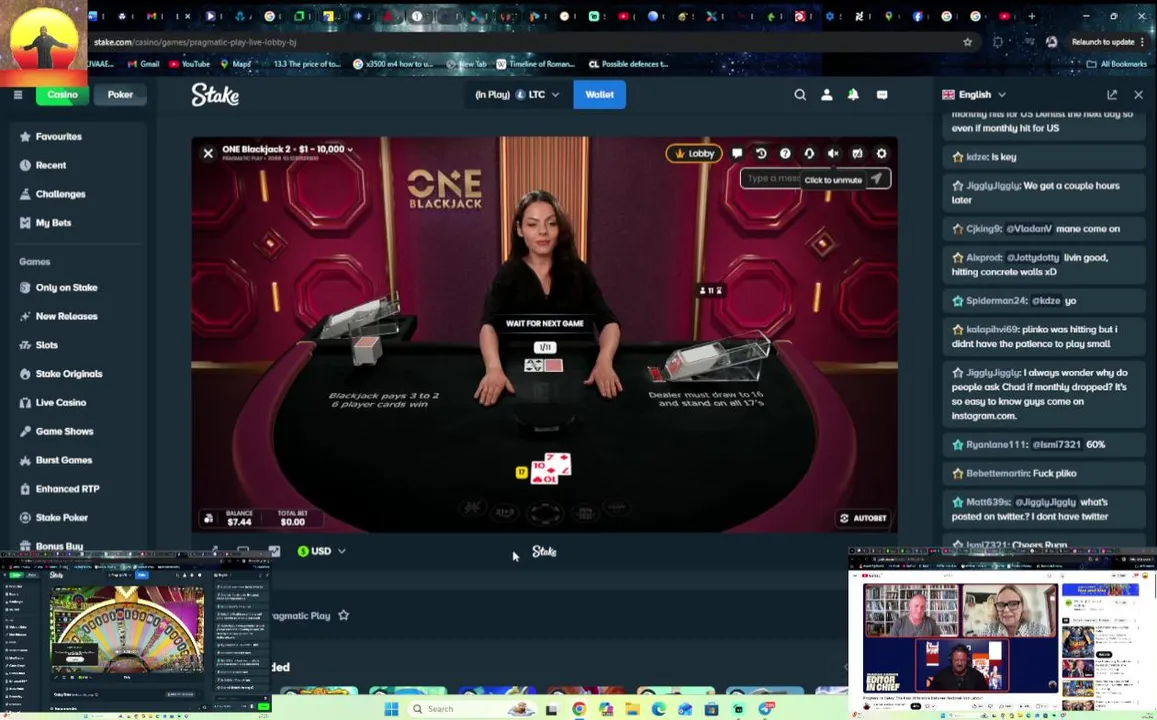The height and width of the screenshot is (720, 1157).
Task: Click the Stake Originals flame icon
Action: (25, 374)
